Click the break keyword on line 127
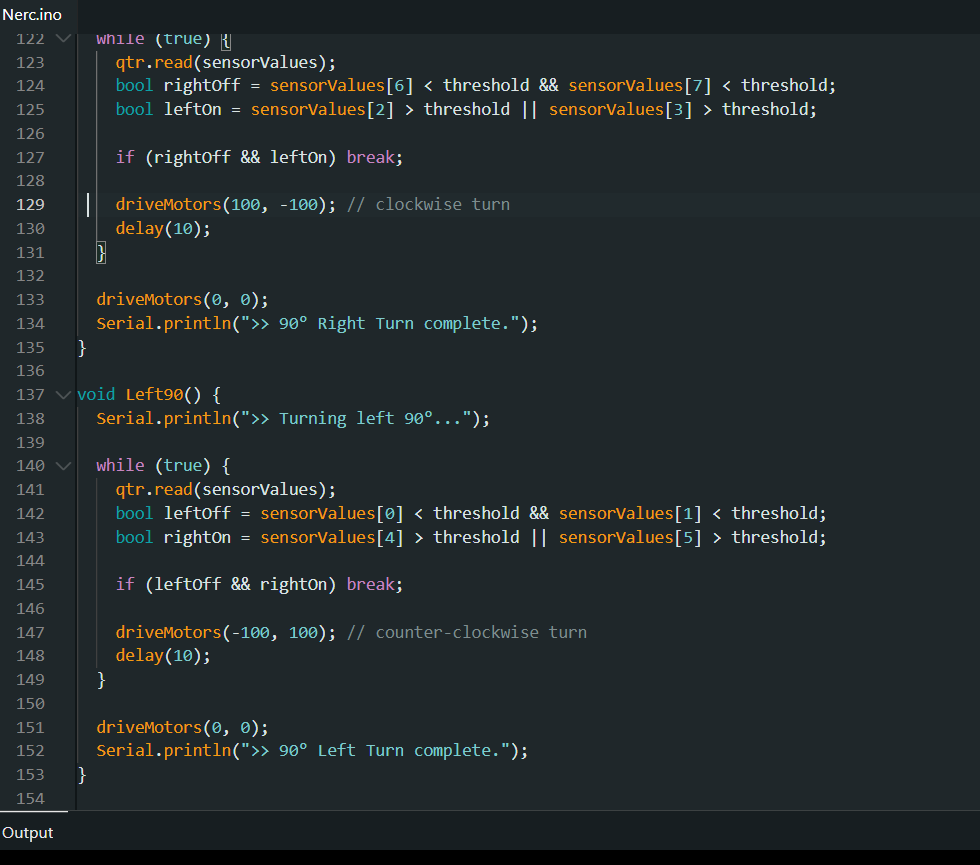This screenshot has width=980, height=865. (371, 158)
